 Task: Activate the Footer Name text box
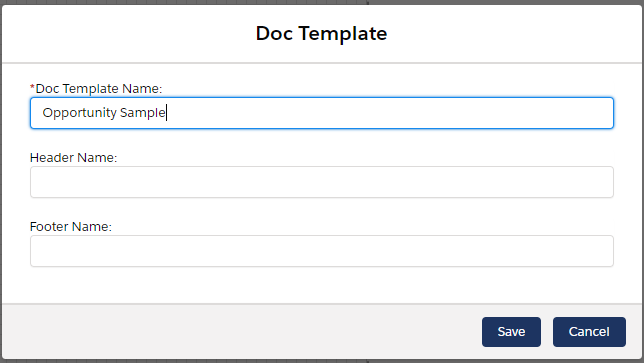(x=322, y=251)
